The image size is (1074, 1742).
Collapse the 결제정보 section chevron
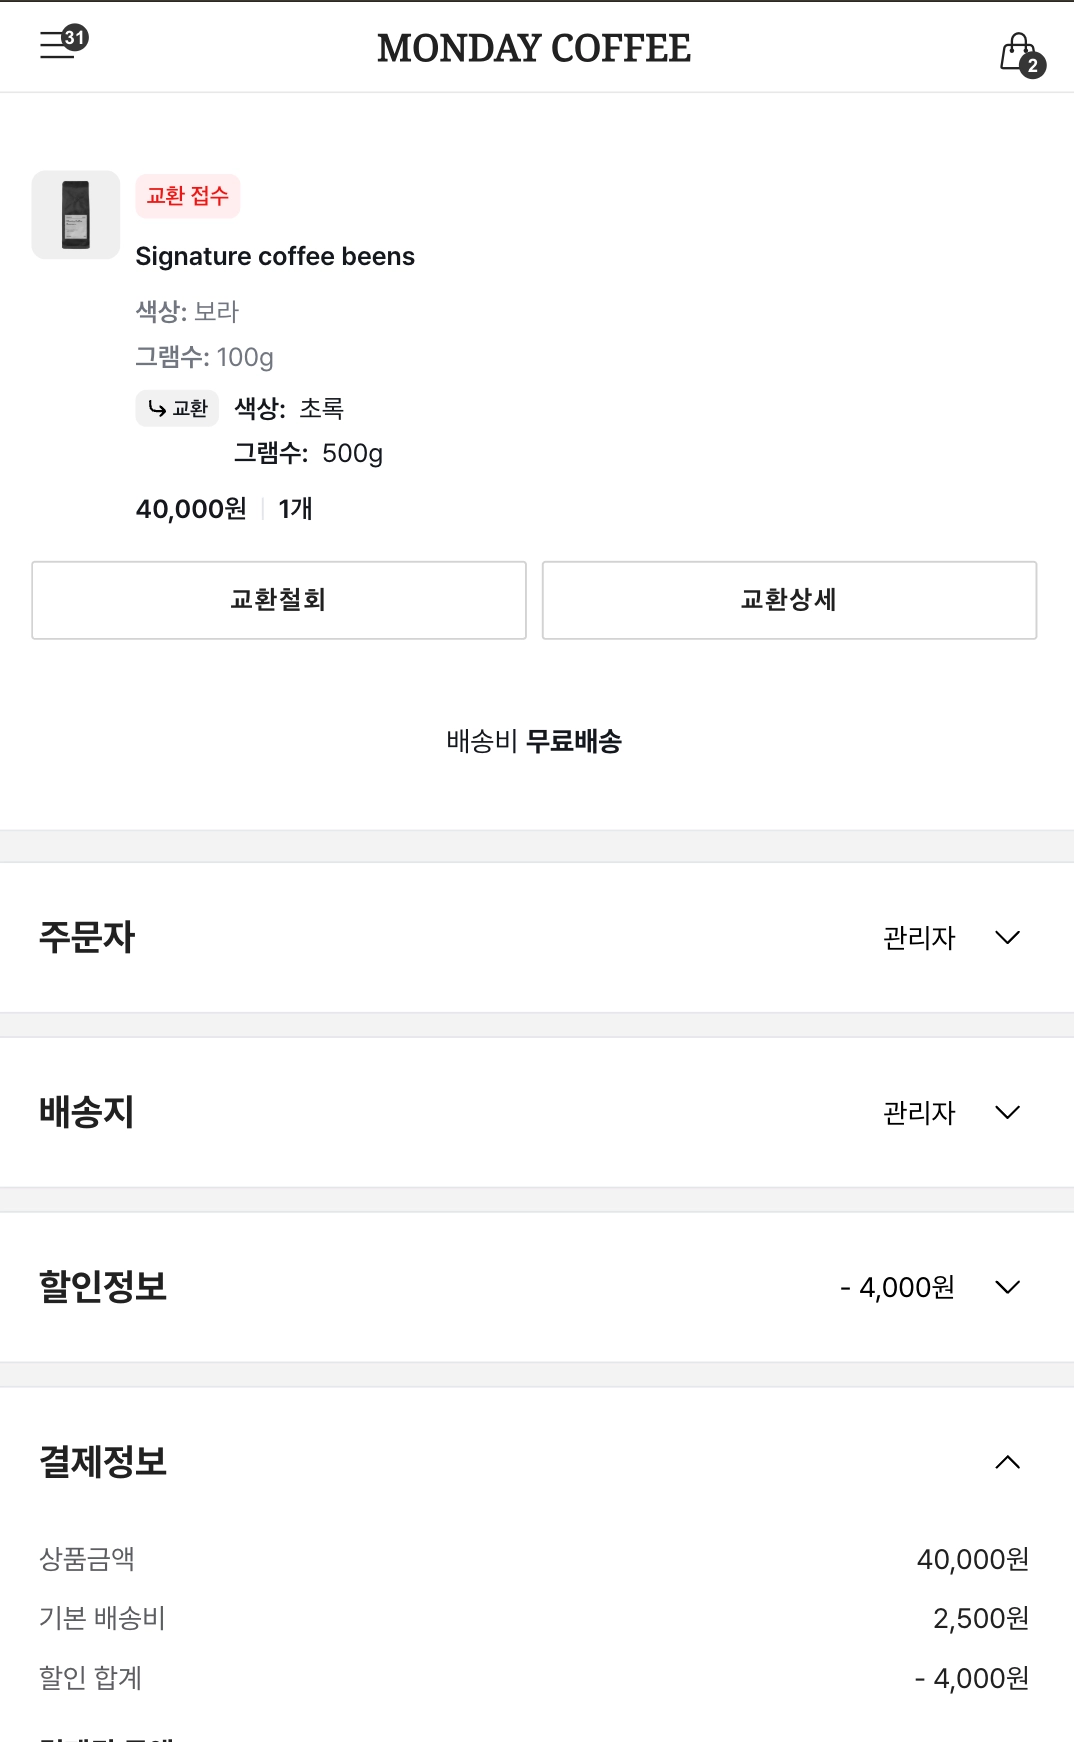(1007, 1462)
